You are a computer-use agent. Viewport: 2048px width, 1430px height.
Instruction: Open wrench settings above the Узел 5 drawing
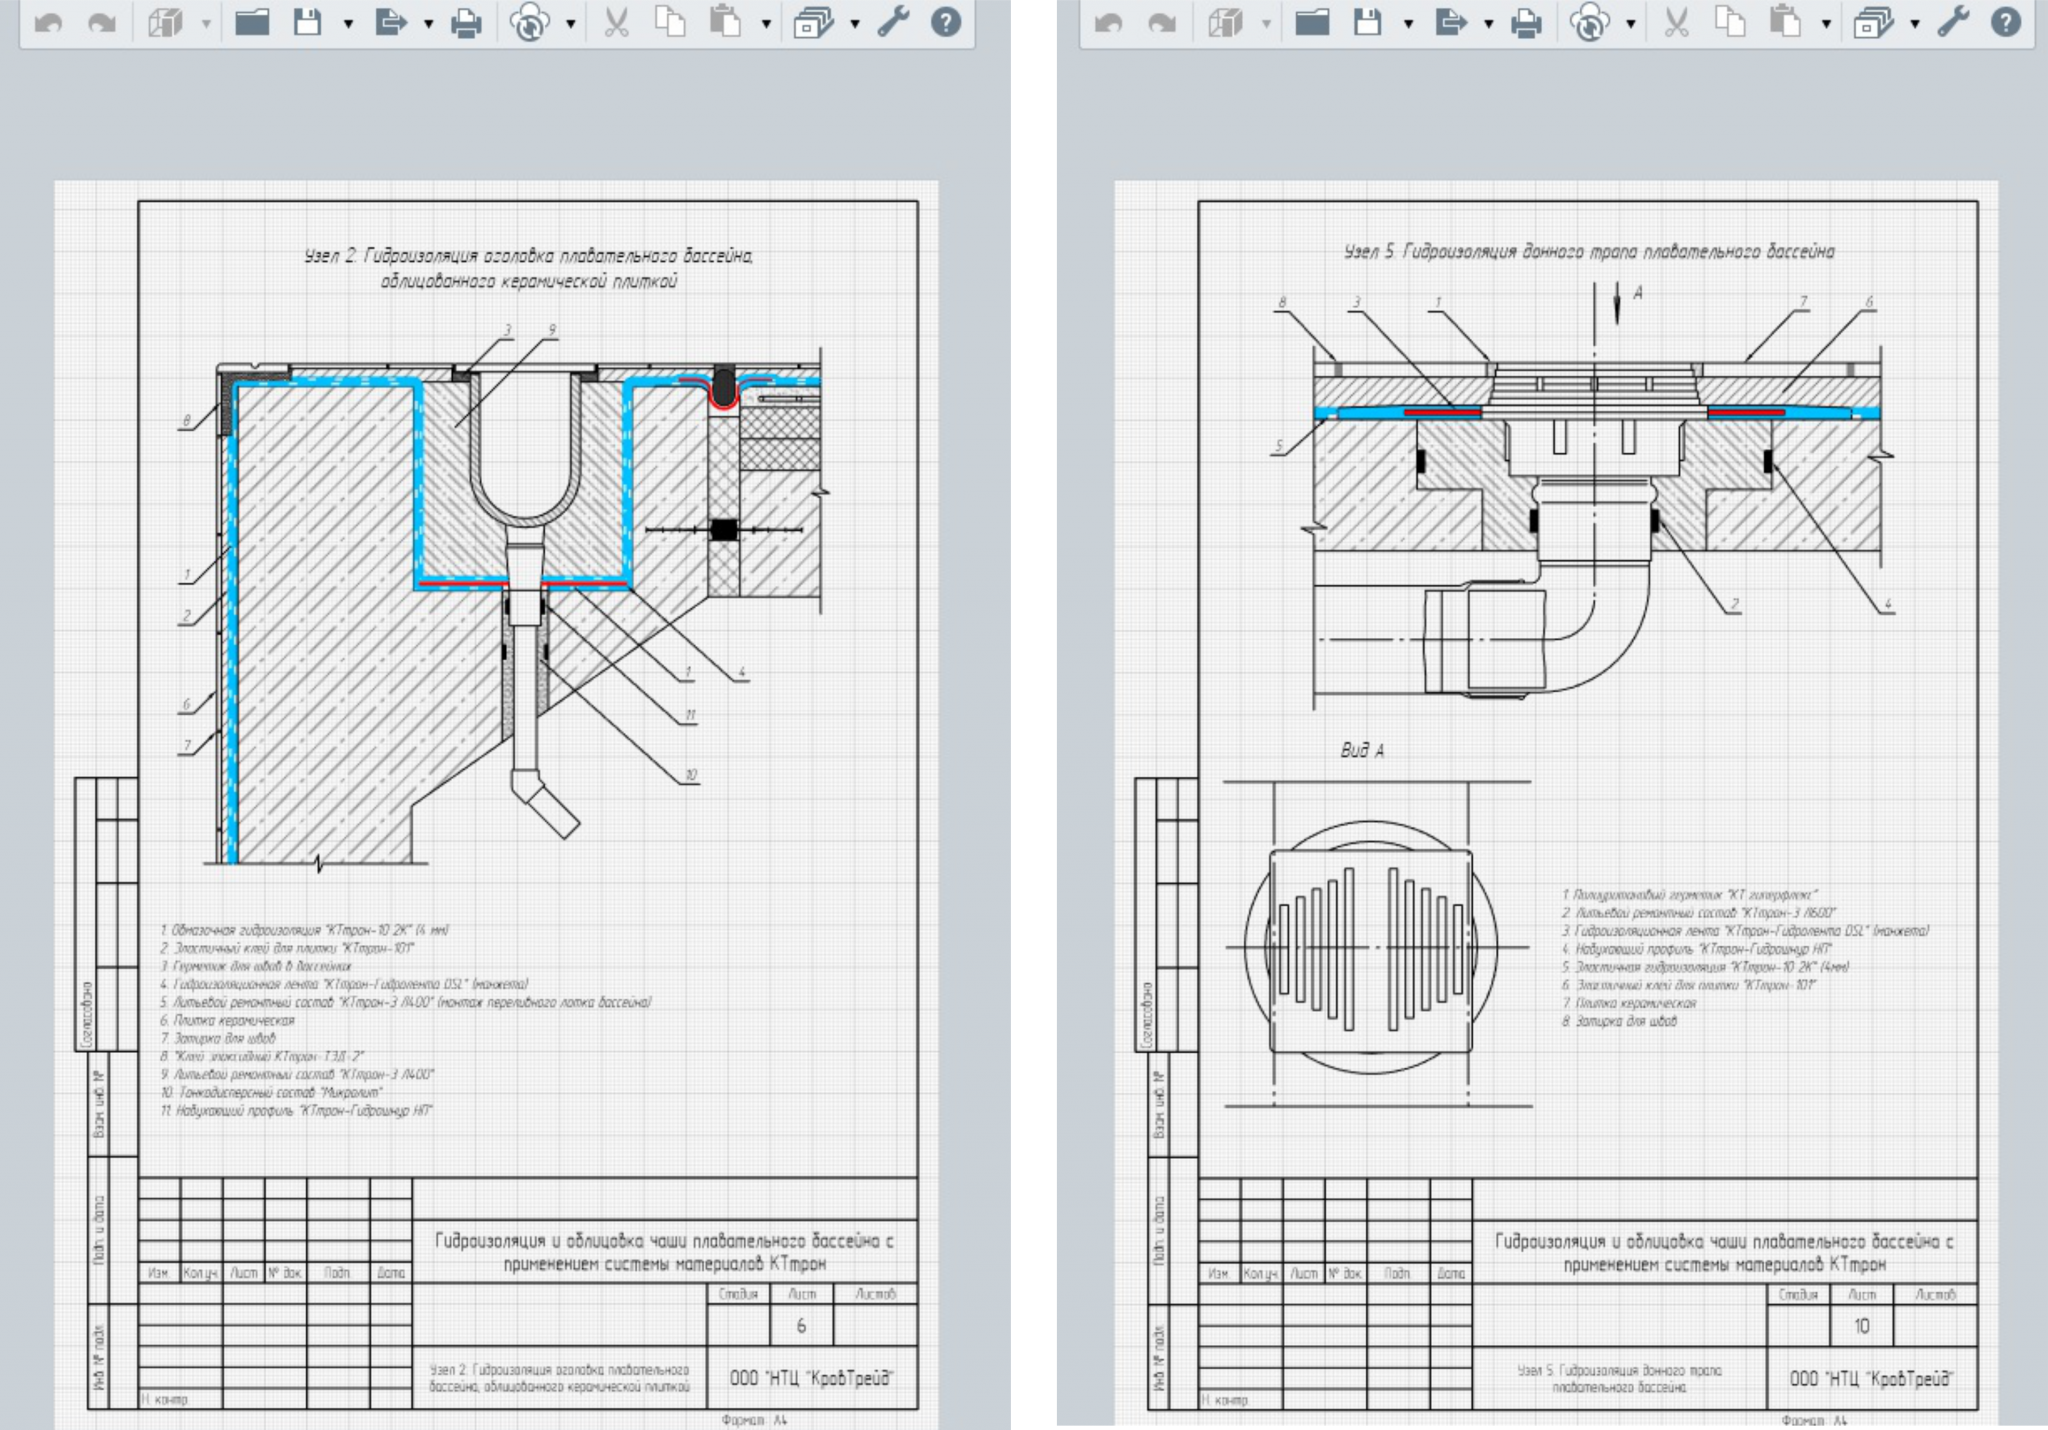1953,22
